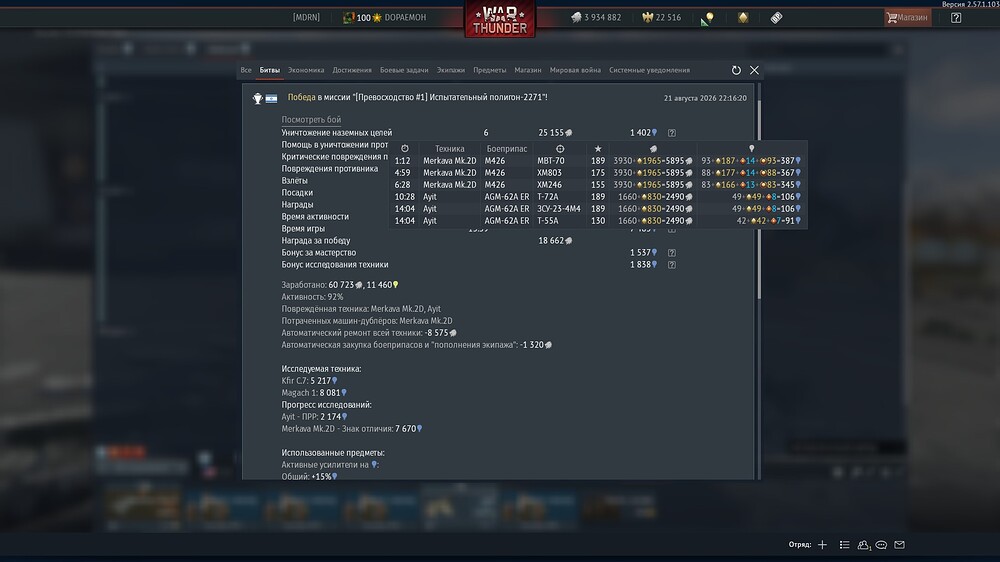Refresh the battle log with the reload icon
The height and width of the screenshot is (562, 1000).
(x=736, y=70)
